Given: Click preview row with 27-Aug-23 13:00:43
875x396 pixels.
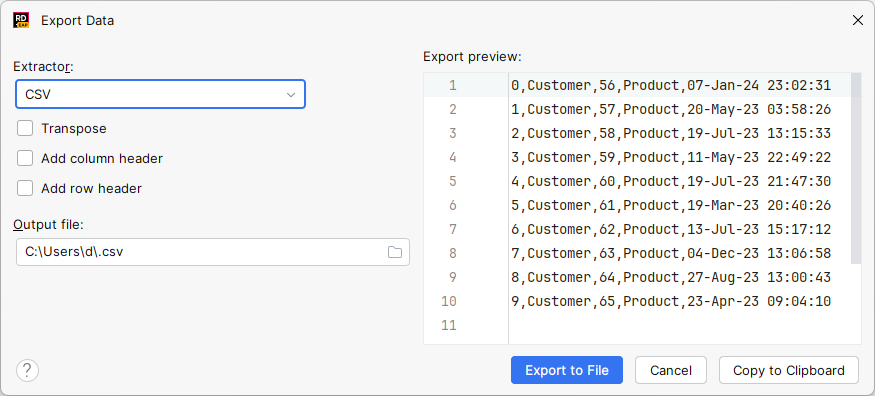Looking at the screenshot, I should (x=671, y=277).
